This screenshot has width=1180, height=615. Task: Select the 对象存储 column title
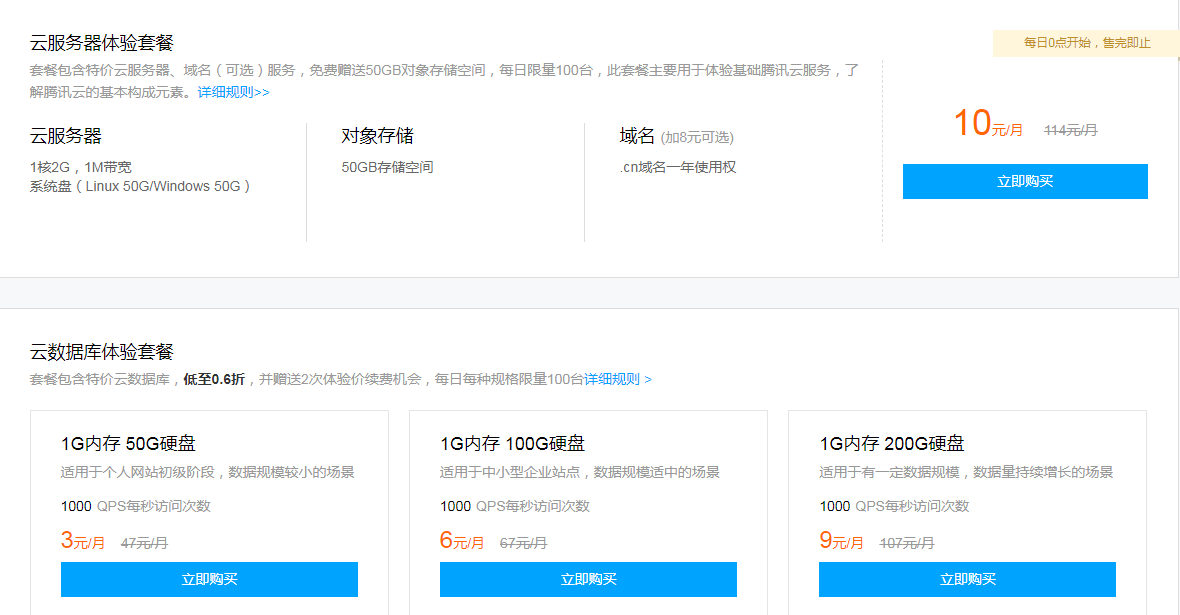tap(377, 136)
